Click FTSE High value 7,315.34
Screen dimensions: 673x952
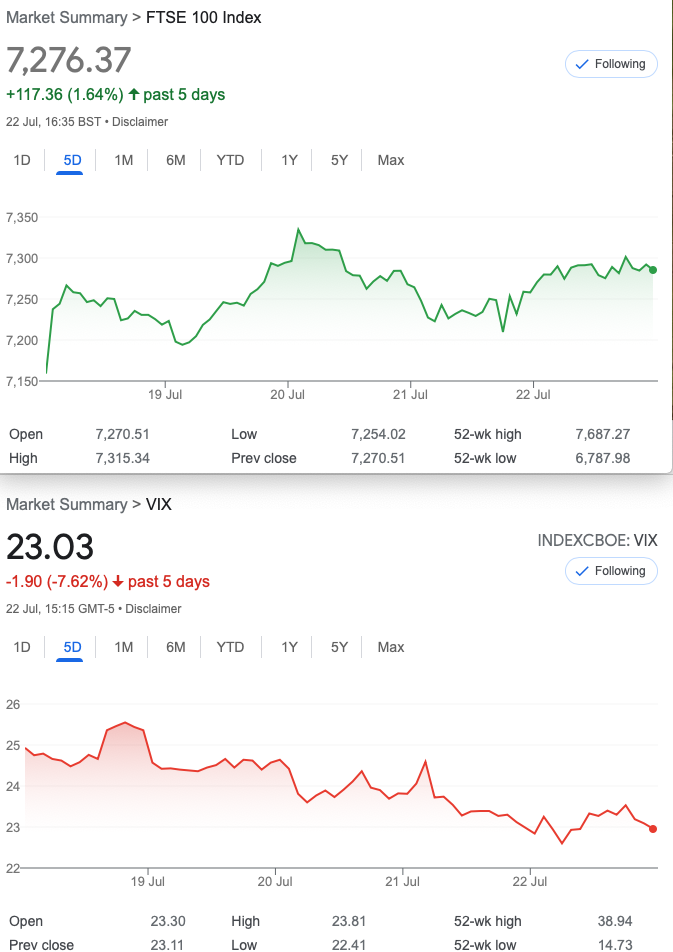pos(122,458)
